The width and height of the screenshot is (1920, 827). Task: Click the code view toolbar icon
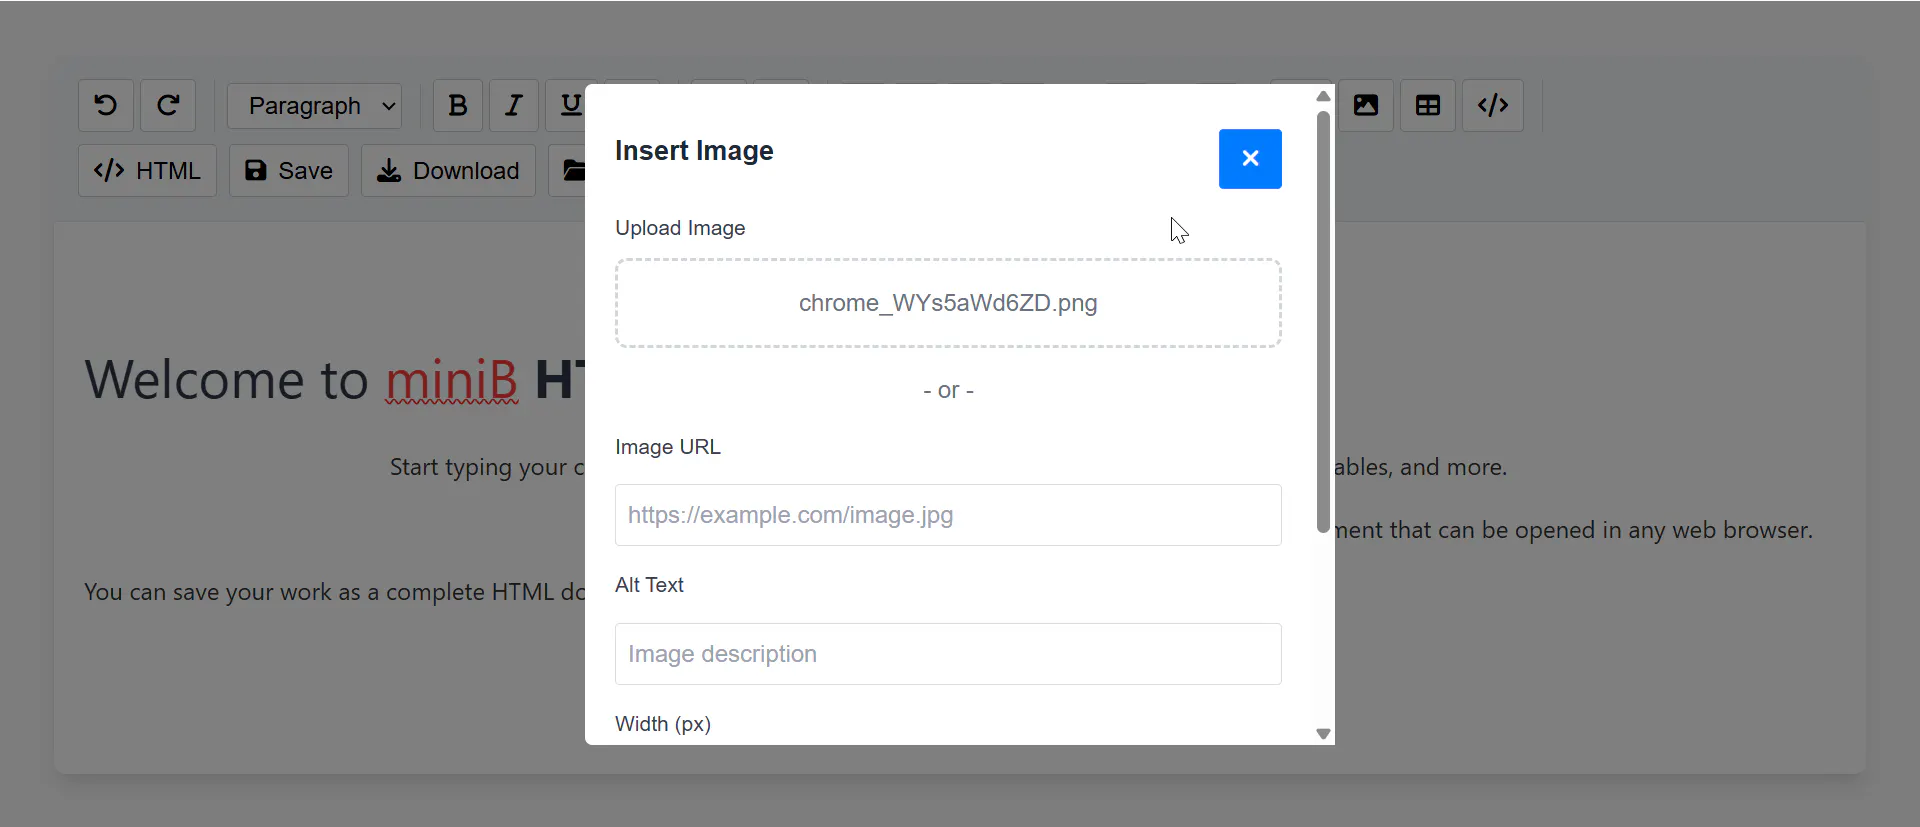(1493, 105)
